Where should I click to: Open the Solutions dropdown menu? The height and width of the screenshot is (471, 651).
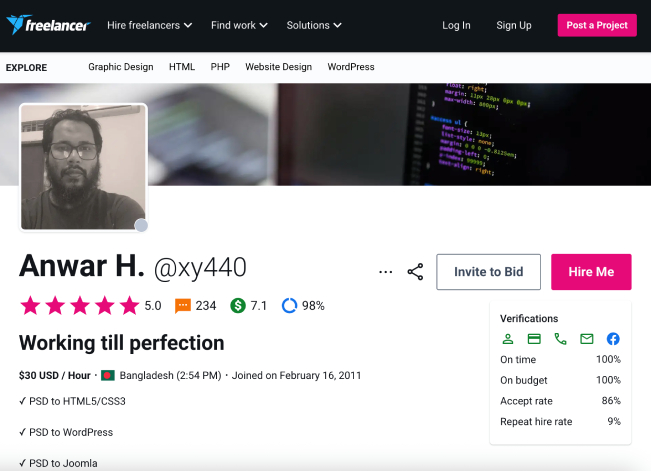tap(314, 25)
